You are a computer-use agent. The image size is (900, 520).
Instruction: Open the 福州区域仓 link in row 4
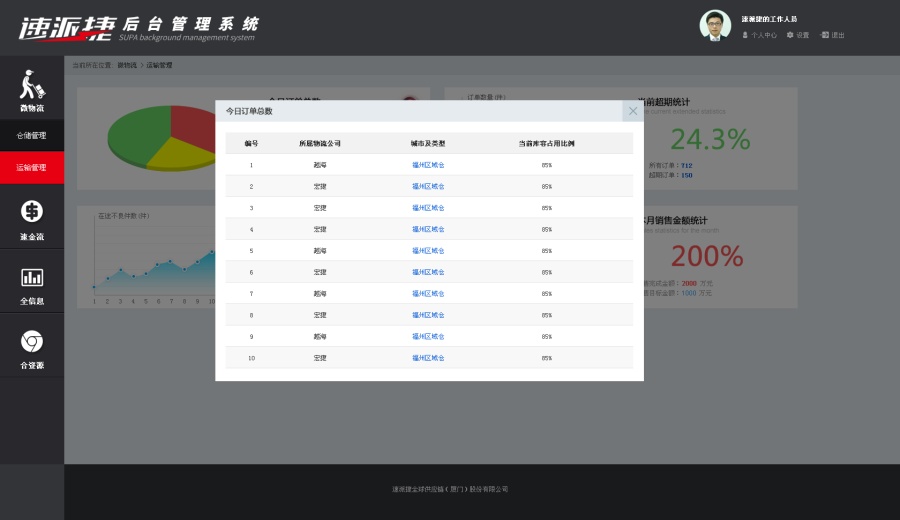(x=428, y=230)
